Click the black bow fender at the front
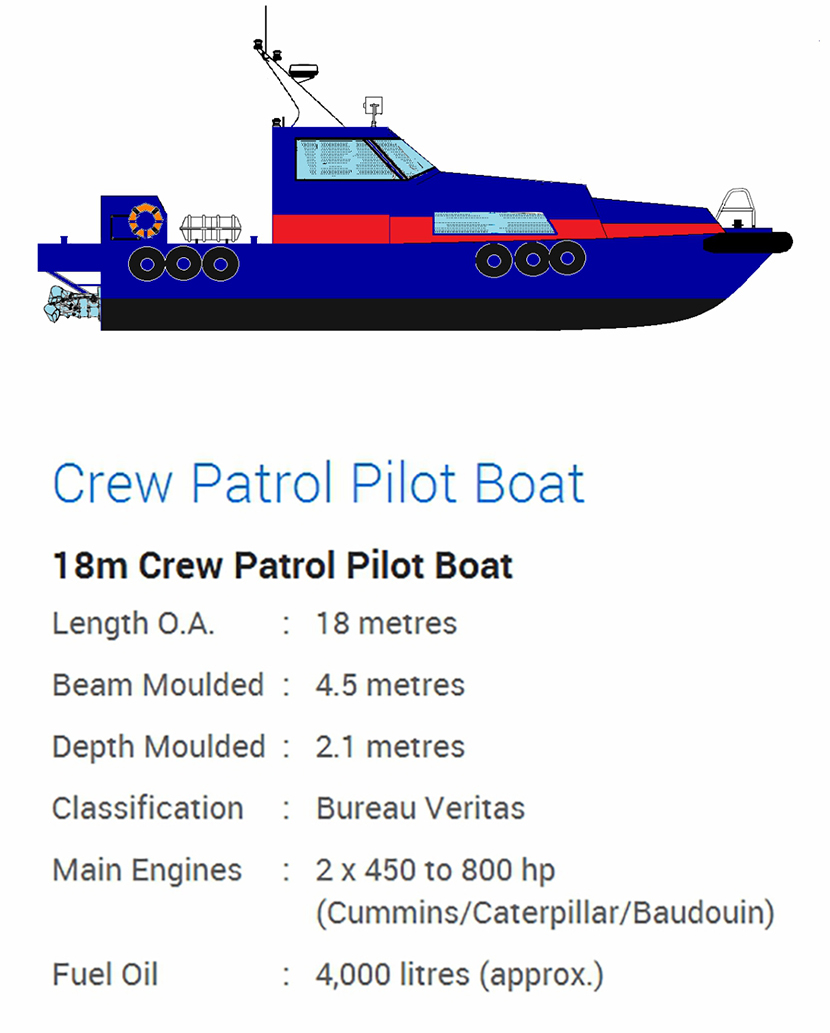The height and width of the screenshot is (1033, 830). [748, 242]
